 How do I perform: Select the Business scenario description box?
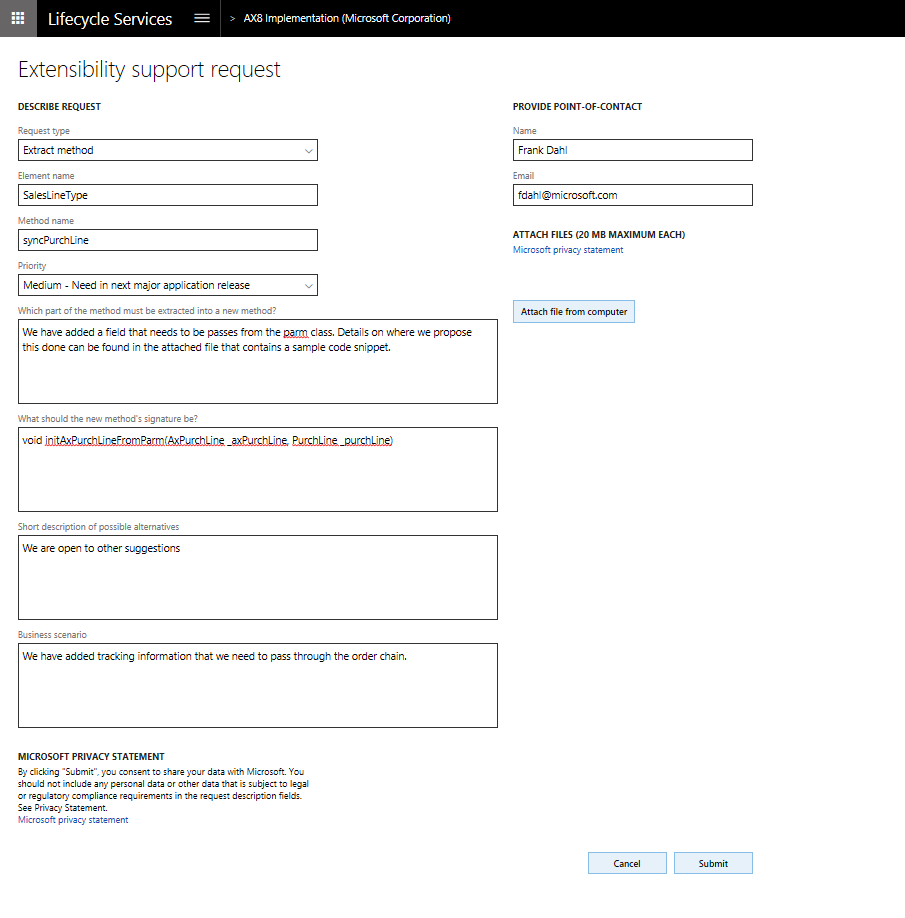[257, 685]
